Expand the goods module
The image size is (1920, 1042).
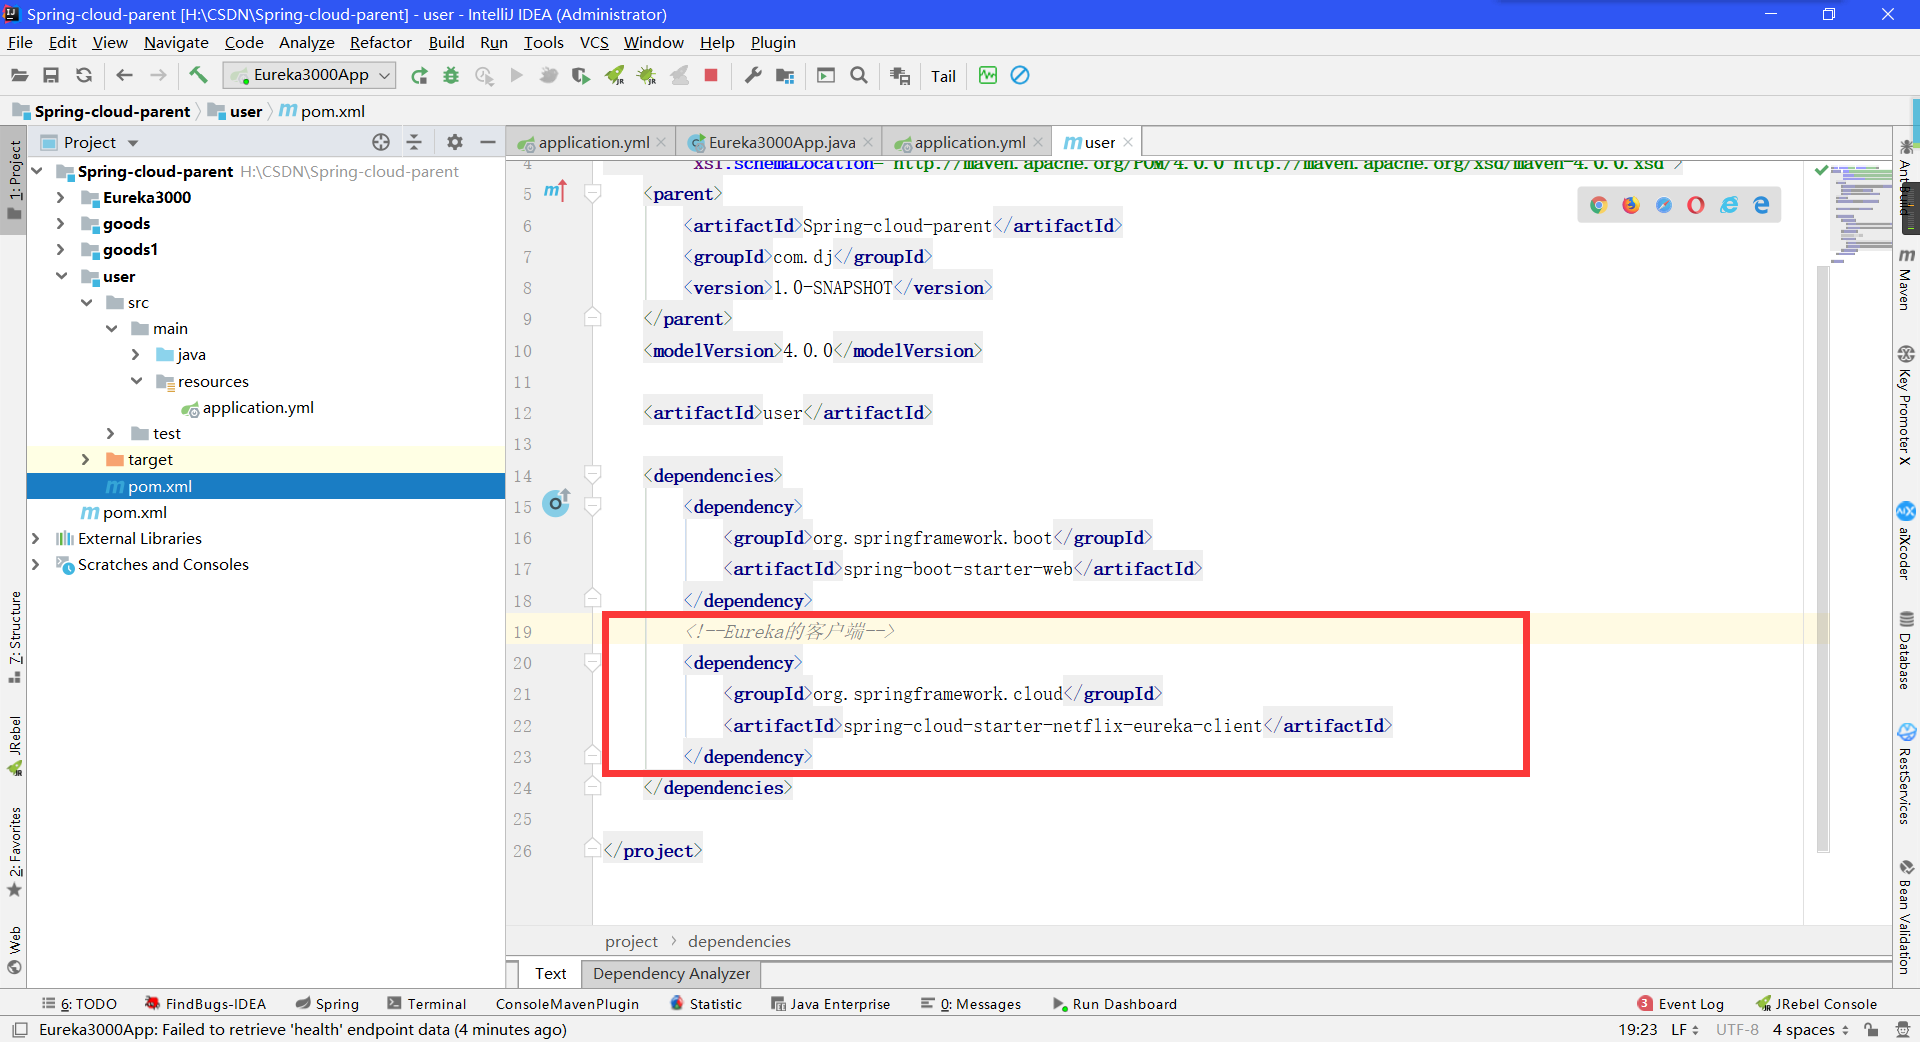[x=61, y=224]
